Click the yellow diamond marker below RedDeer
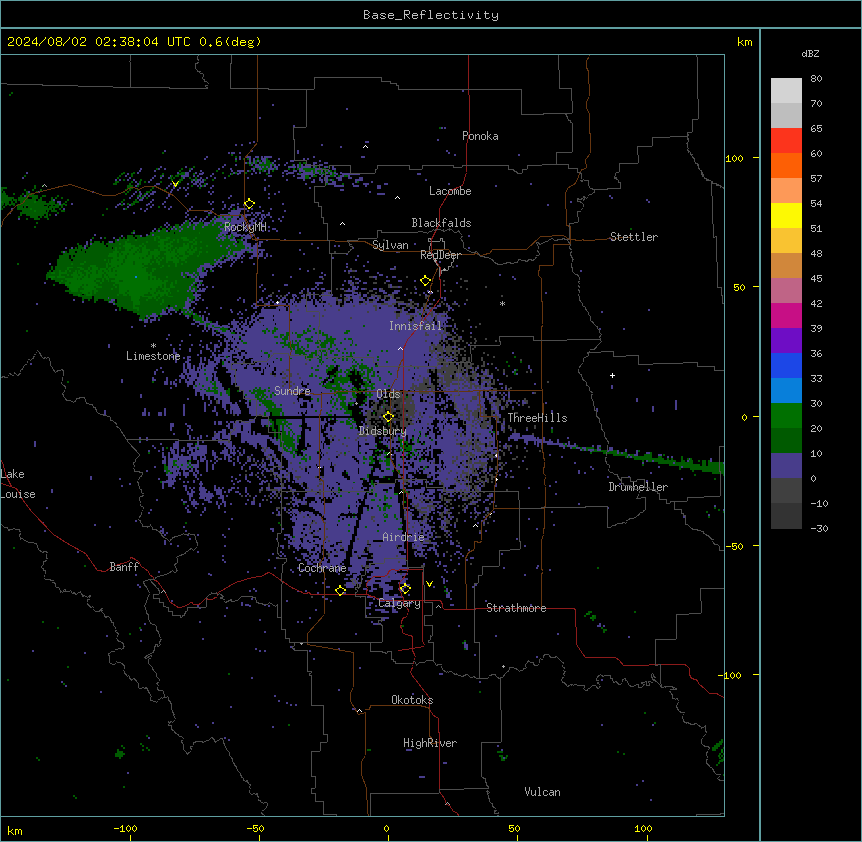 pyautogui.click(x=426, y=281)
